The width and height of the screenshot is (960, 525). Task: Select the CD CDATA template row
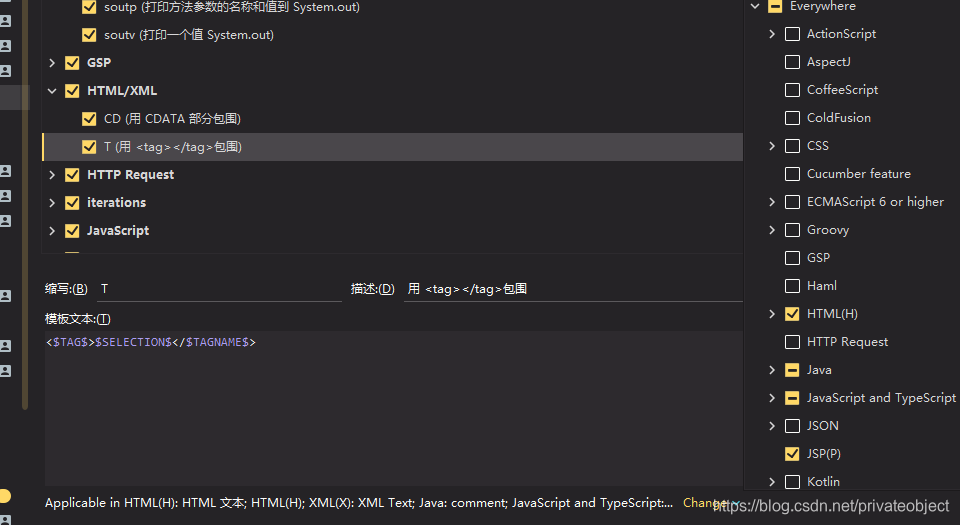[392, 119]
